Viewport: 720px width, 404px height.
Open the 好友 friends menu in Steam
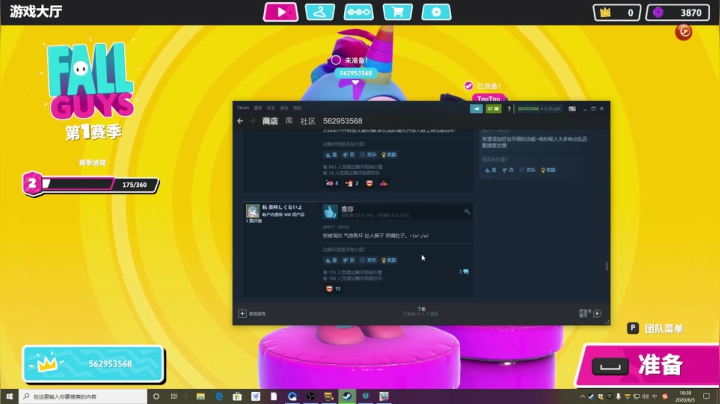coord(271,108)
